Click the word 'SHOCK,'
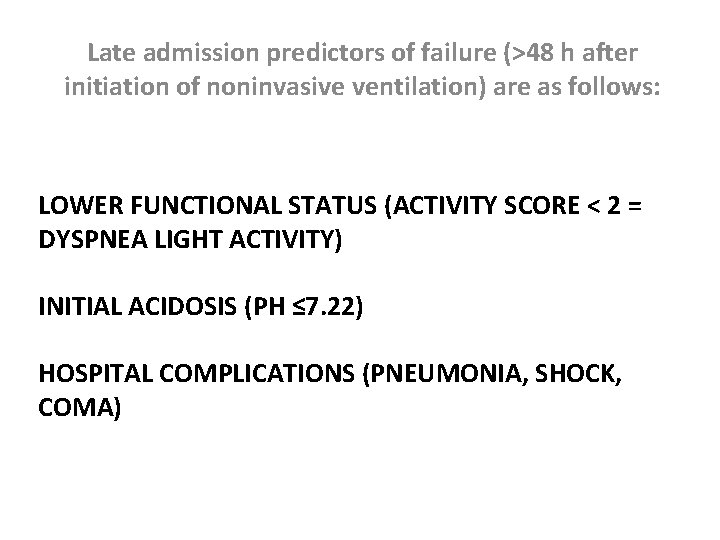 pos(578,373)
